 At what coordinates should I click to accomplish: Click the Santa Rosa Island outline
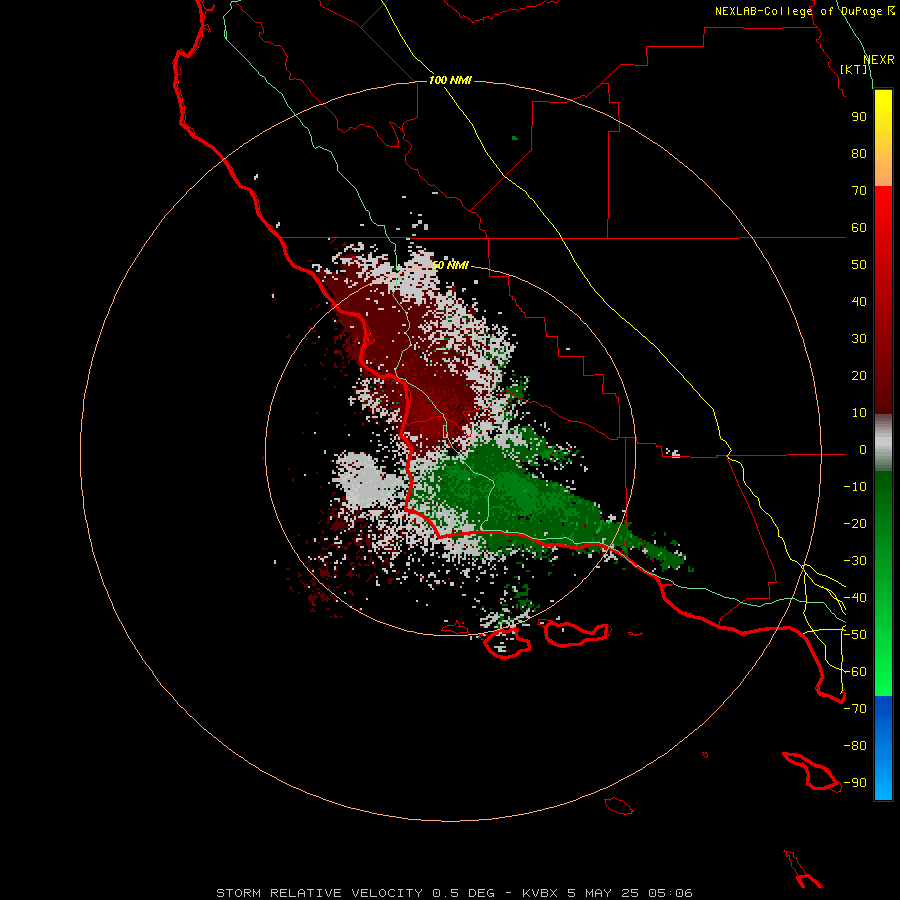[506, 643]
